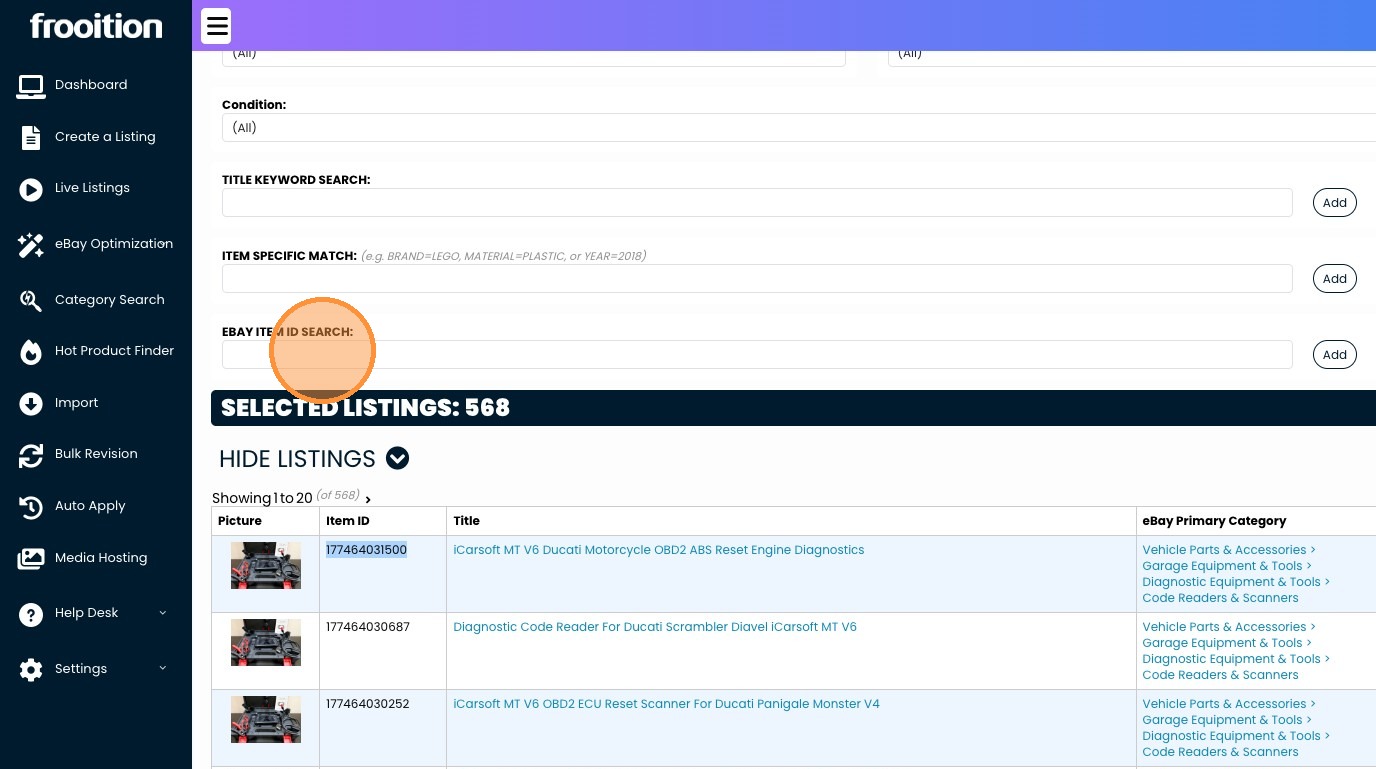The image size is (1376, 769).
Task: Open listing iCarsoft MT V6 OBD2 ECU Reset Scanner
Action: tap(666, 704)
